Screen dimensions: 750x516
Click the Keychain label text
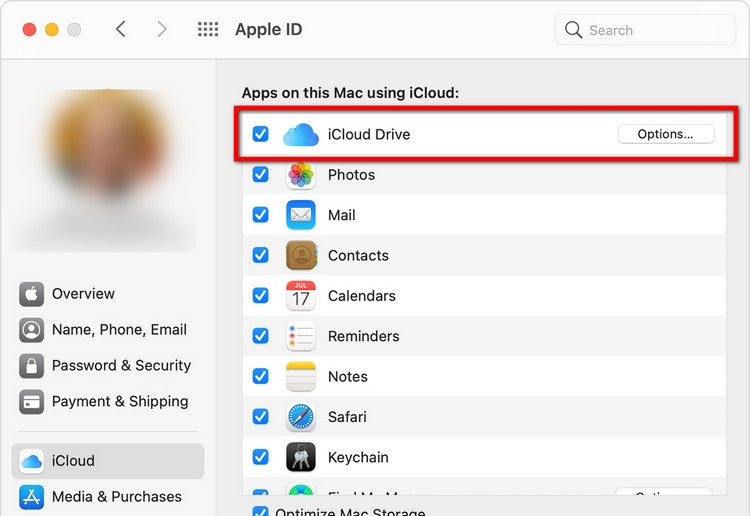358,458
